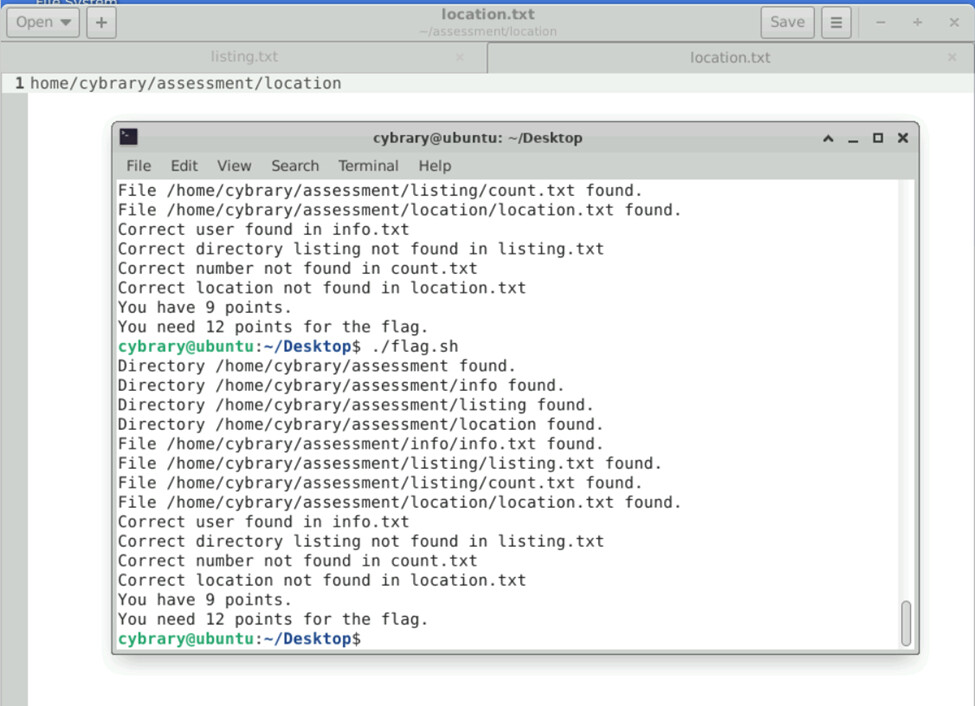
Task: Close the listing.txt tab
Action: pos(460,58)
